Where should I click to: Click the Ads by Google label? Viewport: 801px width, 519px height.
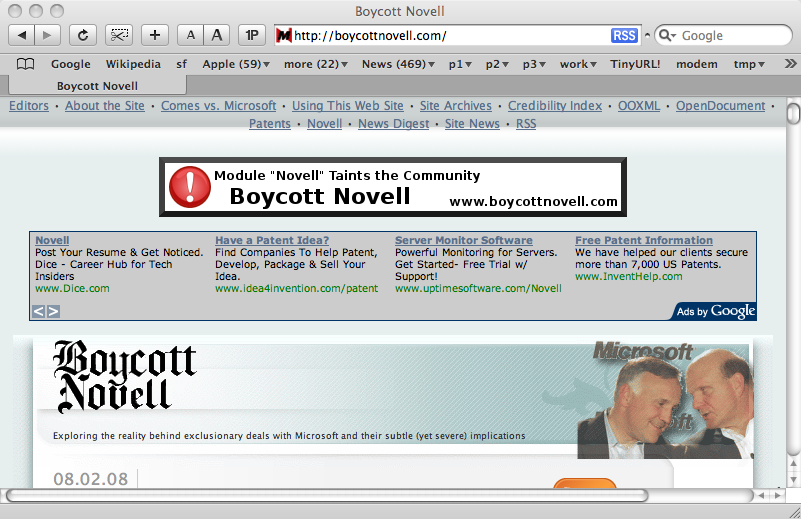coord(715,311)
